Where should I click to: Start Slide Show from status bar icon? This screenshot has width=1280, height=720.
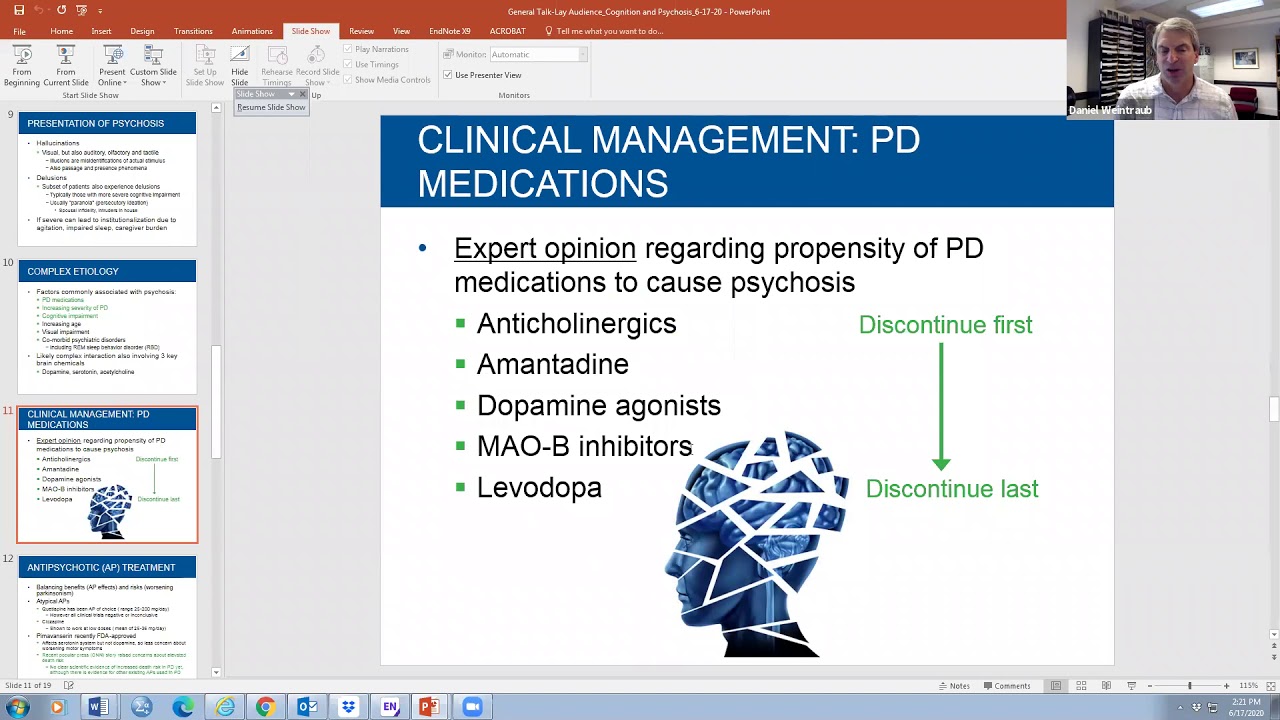(x=1131, y=686)
